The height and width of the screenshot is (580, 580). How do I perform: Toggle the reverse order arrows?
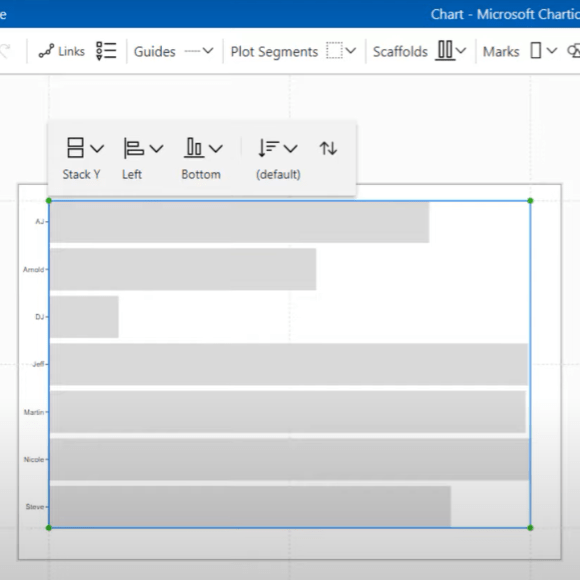click(328, 148)
